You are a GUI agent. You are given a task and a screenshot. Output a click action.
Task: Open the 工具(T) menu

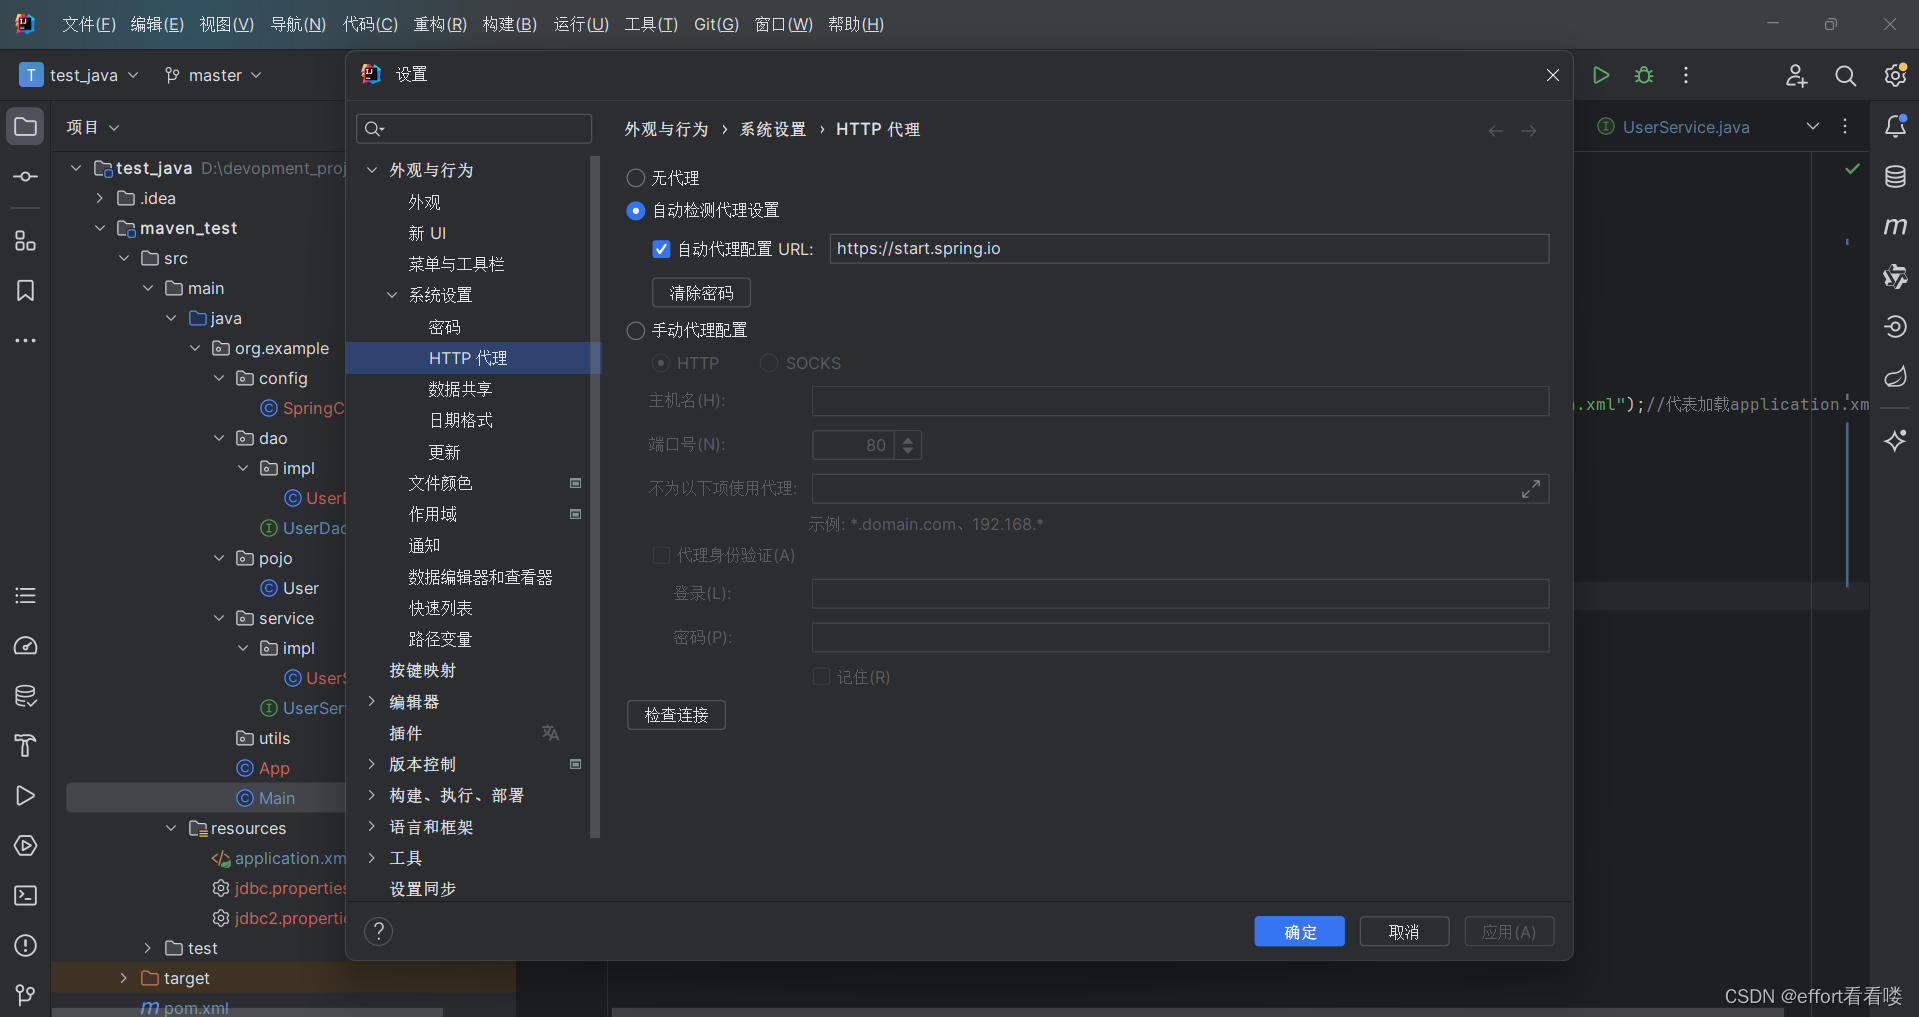[651, 24]
